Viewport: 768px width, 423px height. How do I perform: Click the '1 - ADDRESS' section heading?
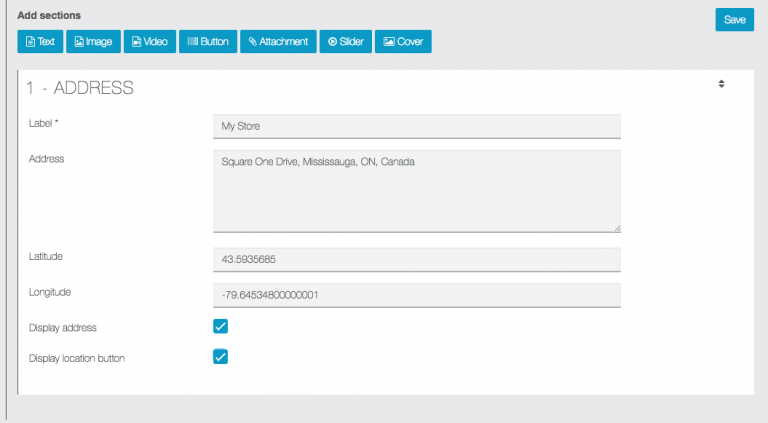(80, 88)
